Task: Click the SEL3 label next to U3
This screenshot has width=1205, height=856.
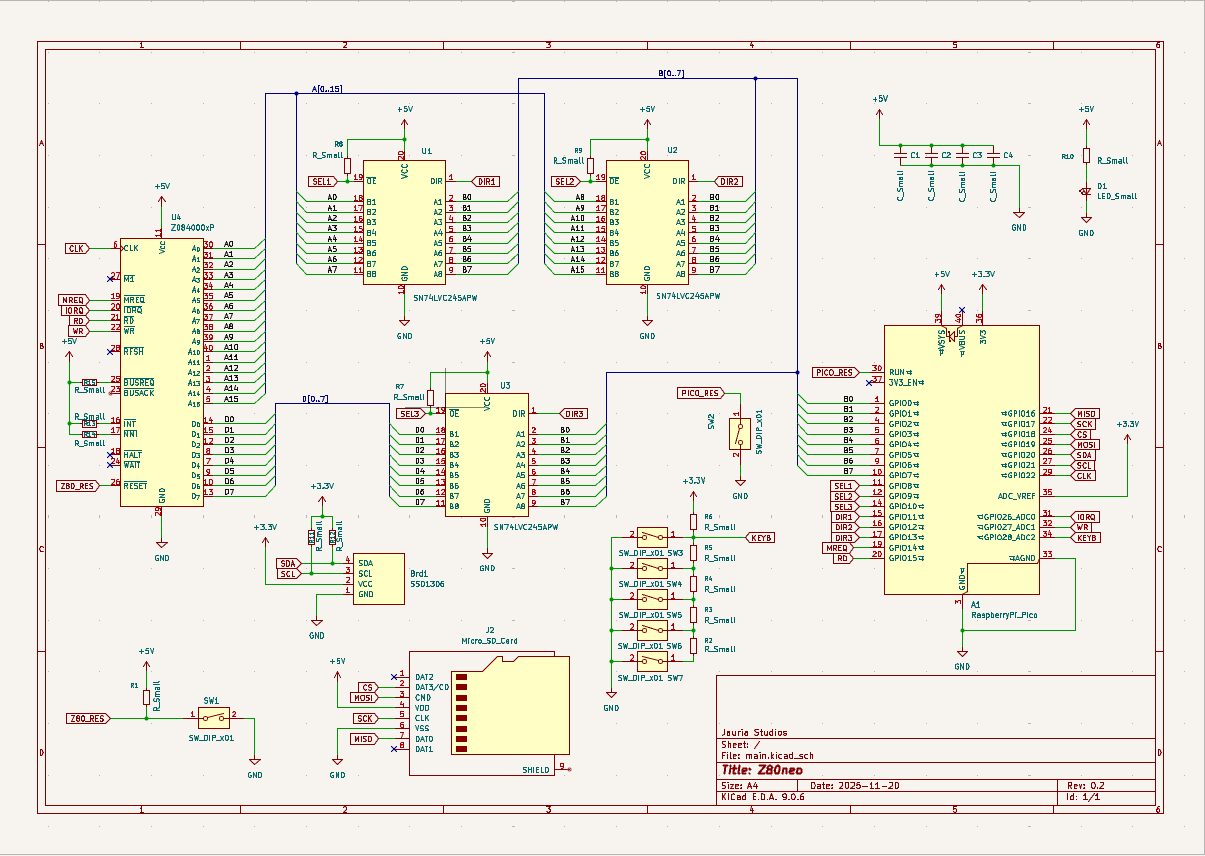Action: coord(409,413)
